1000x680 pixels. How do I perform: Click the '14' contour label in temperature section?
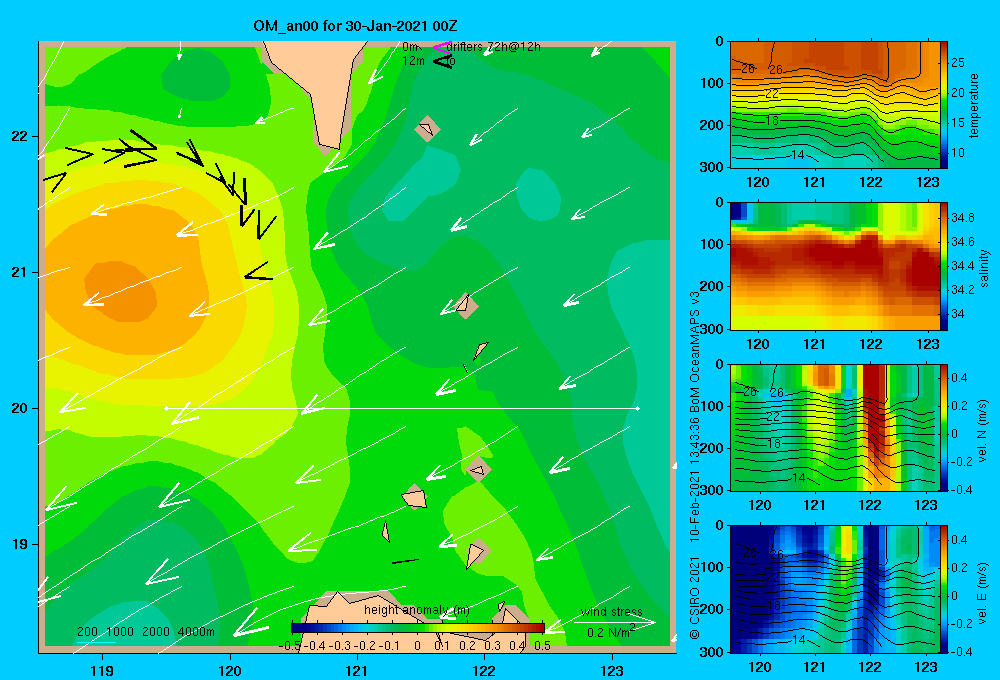[797, 154]
